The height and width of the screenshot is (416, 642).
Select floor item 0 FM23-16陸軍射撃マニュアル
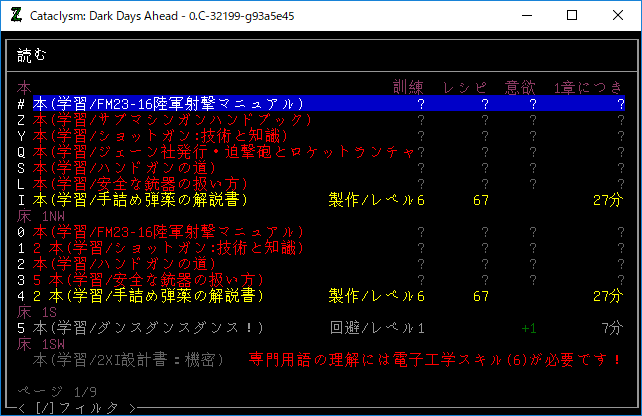pos(168,232)
